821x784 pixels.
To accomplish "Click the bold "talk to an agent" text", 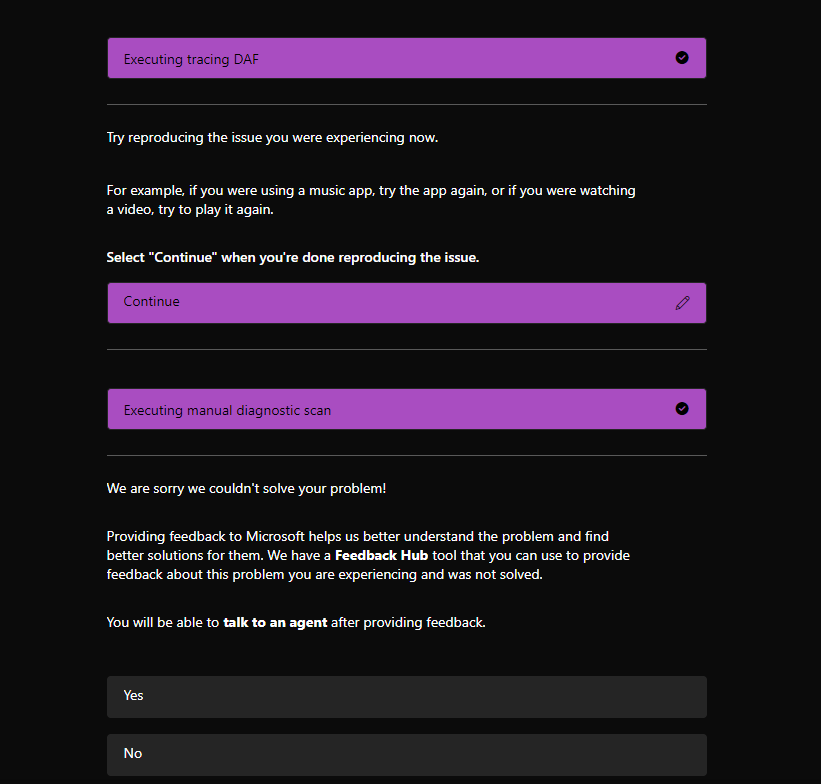I will coord(275,623).
